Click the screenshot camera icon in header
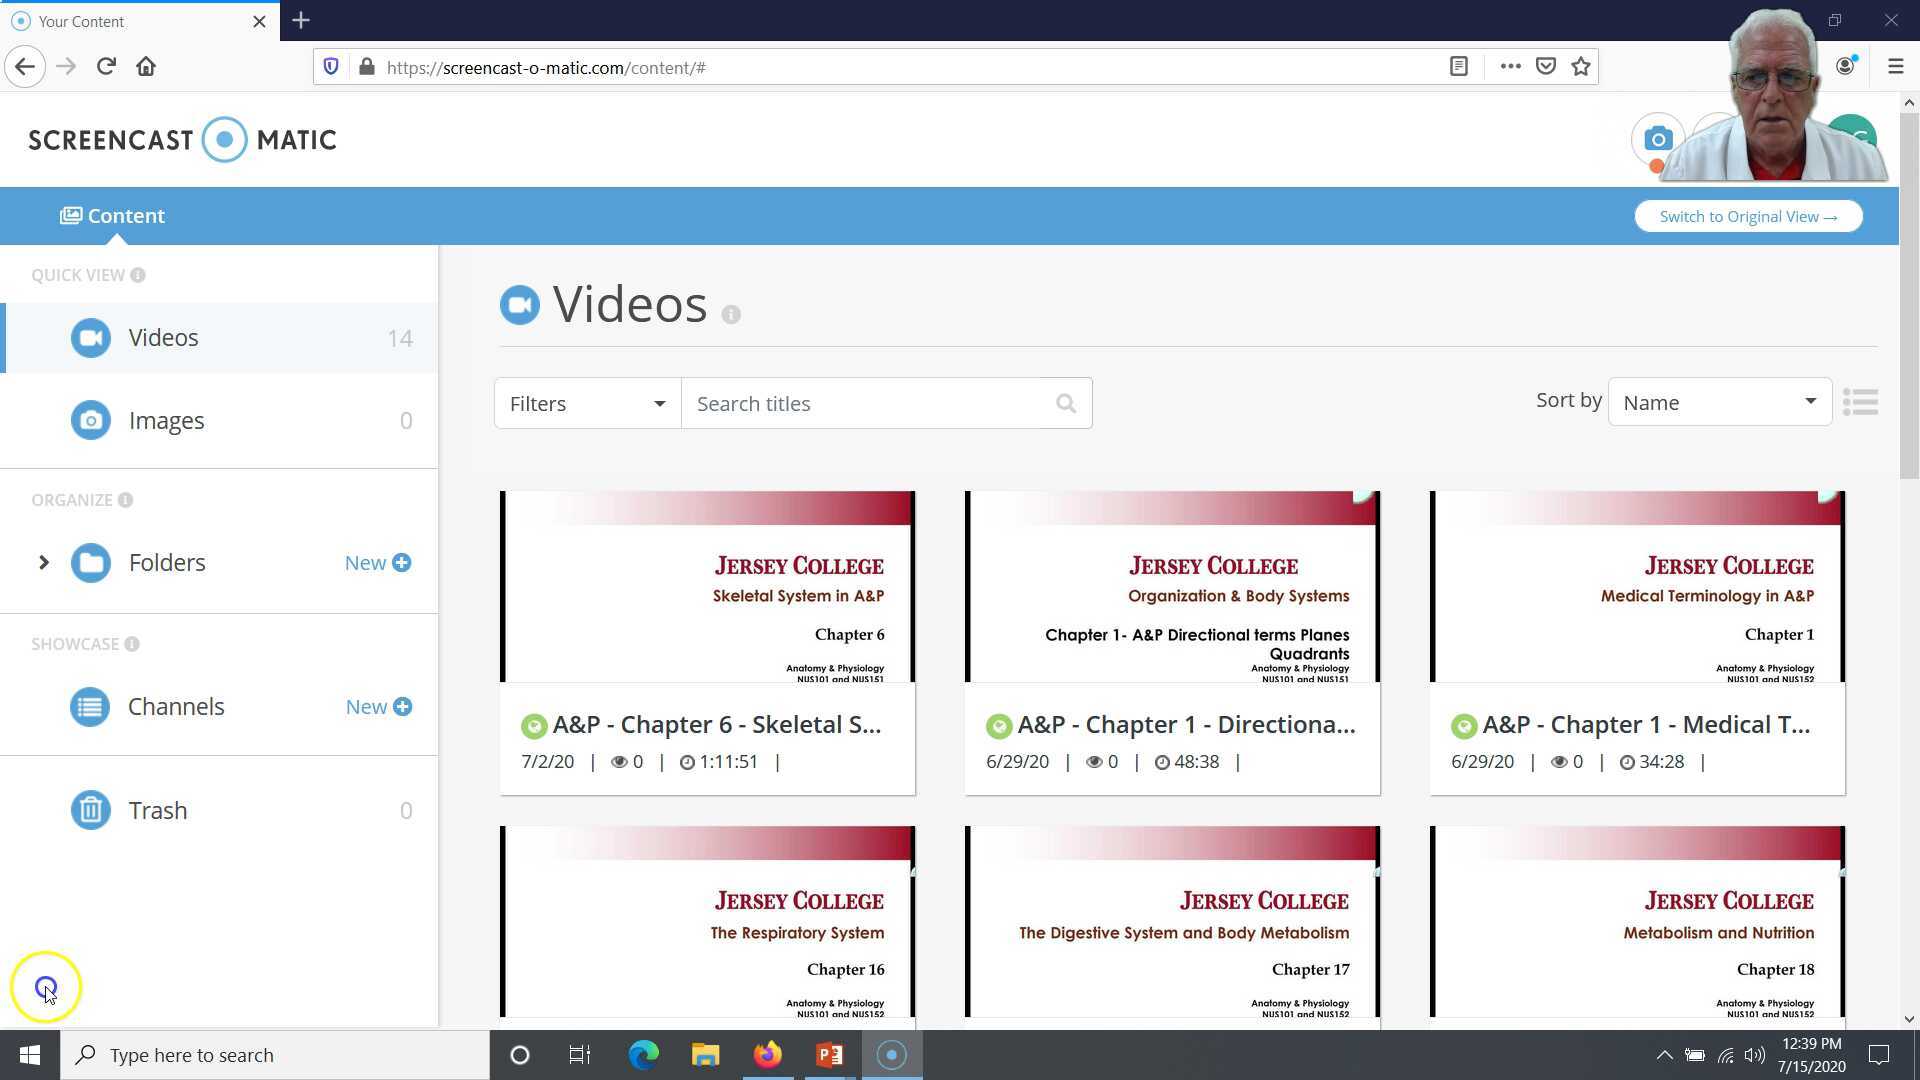This screenshot has width=1920, height=1080. pyautogui.click(x=1657, y=139)
